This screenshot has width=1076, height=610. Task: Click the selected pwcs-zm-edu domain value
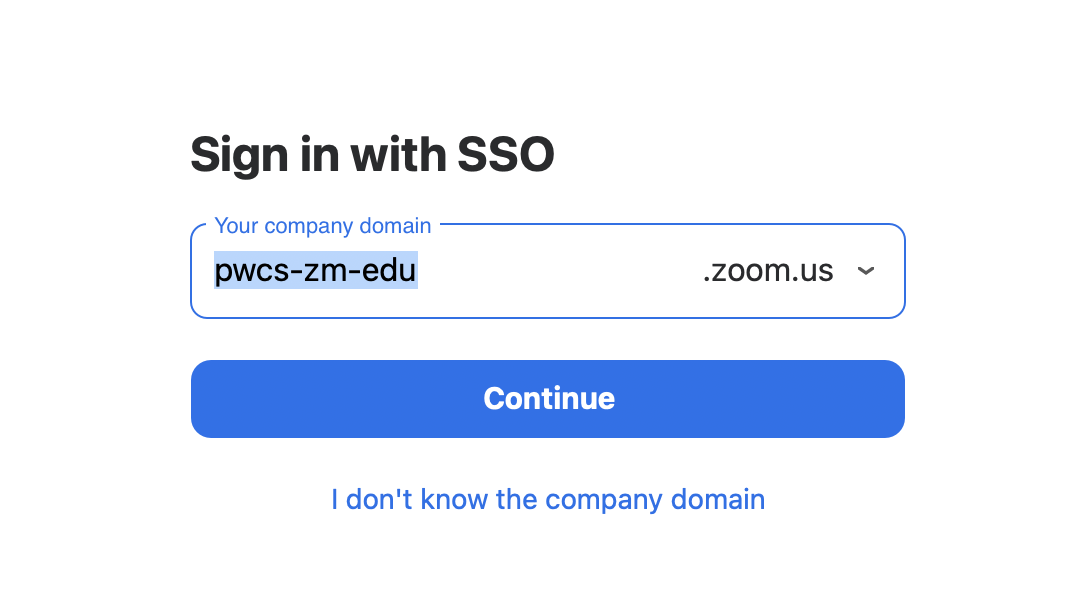pos(316,271)
